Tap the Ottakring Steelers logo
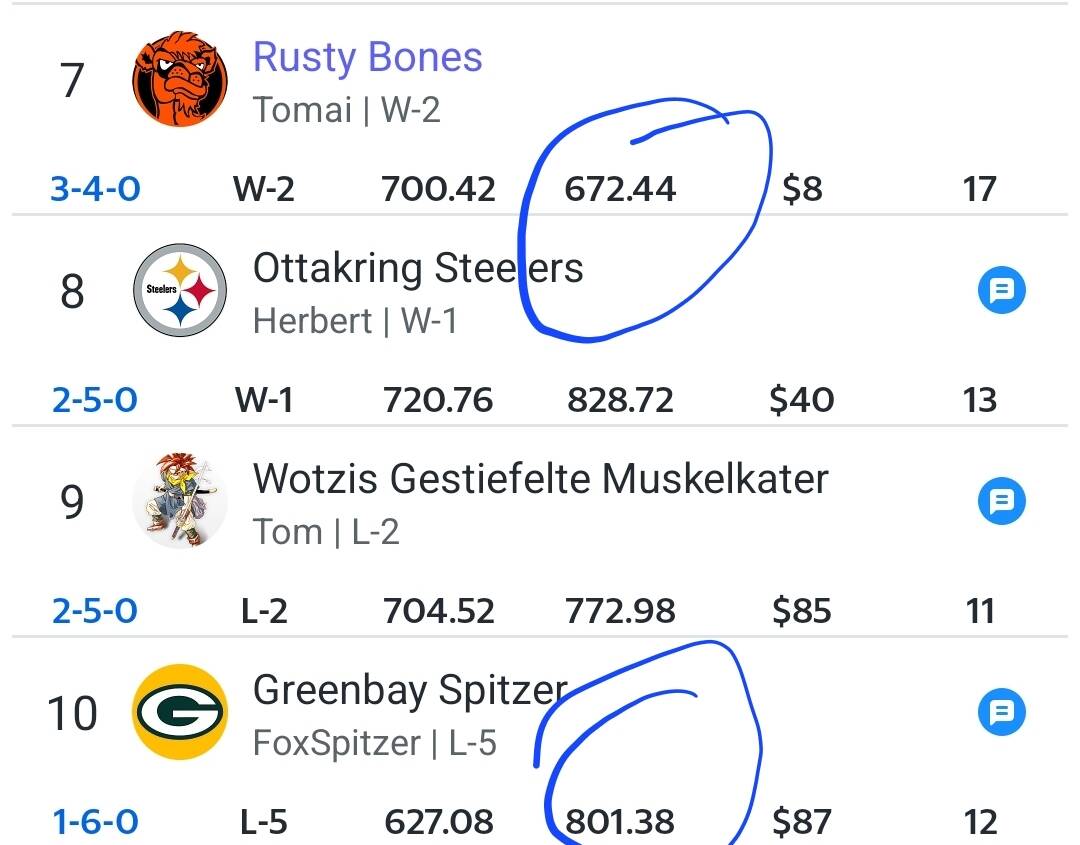This screenshot has height=845, width=1080. 180,290
